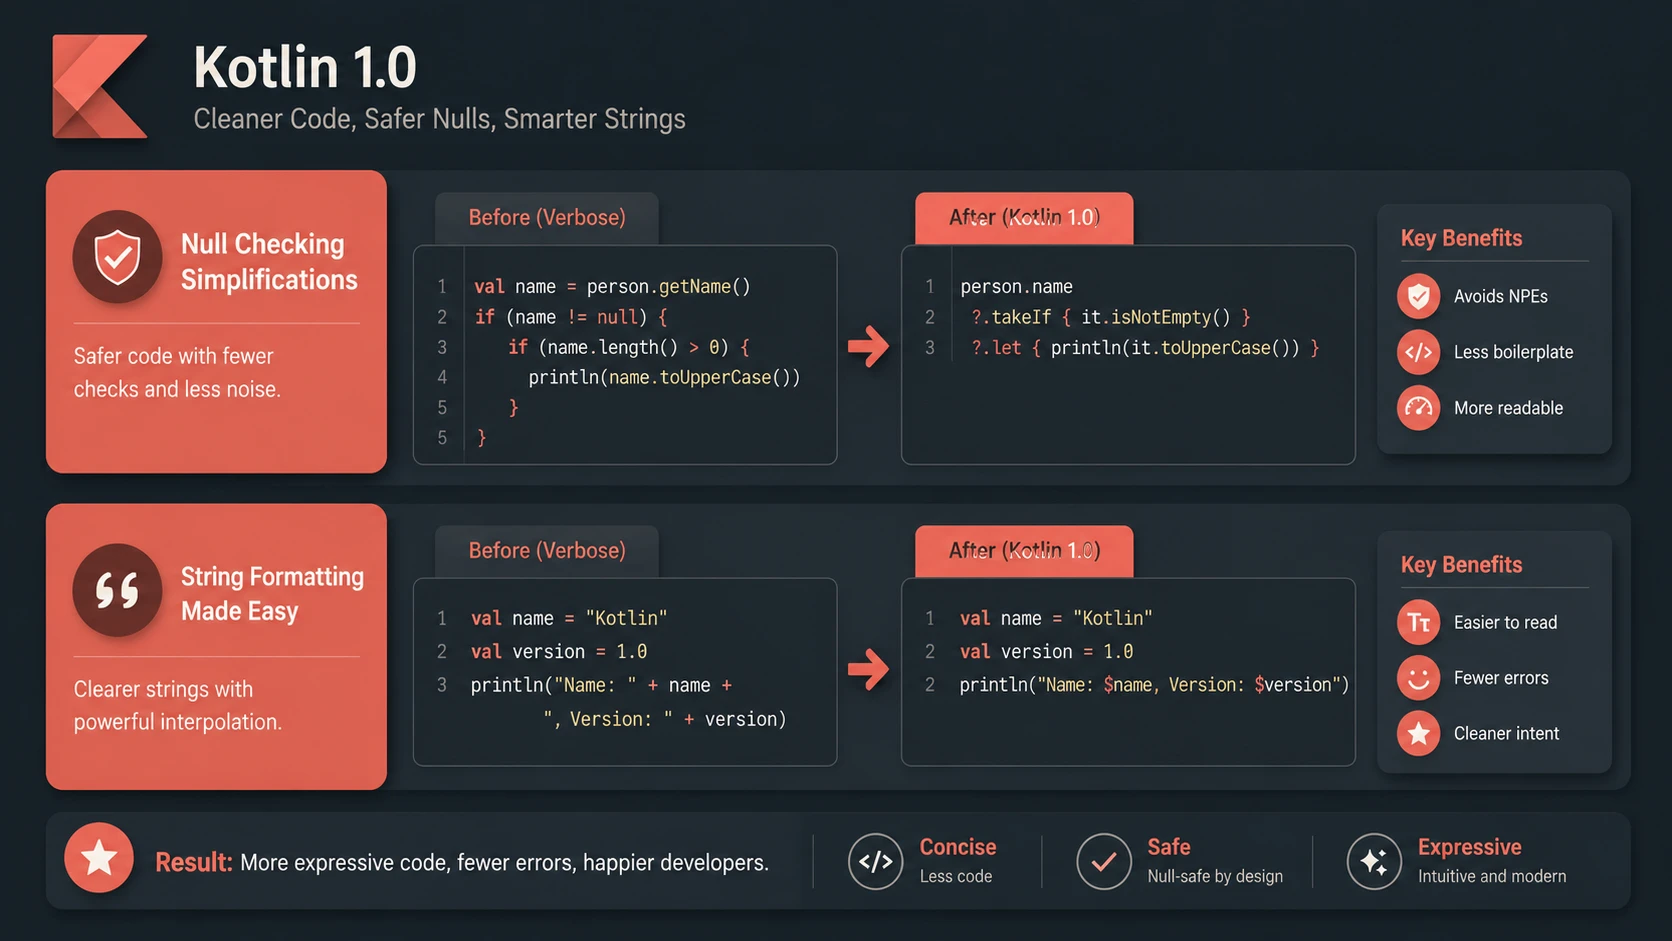The width and height of the screenshot is (1672, 941).
Task: Click val version = 1.0 in Before panel
Action: [x=559, y=652]
